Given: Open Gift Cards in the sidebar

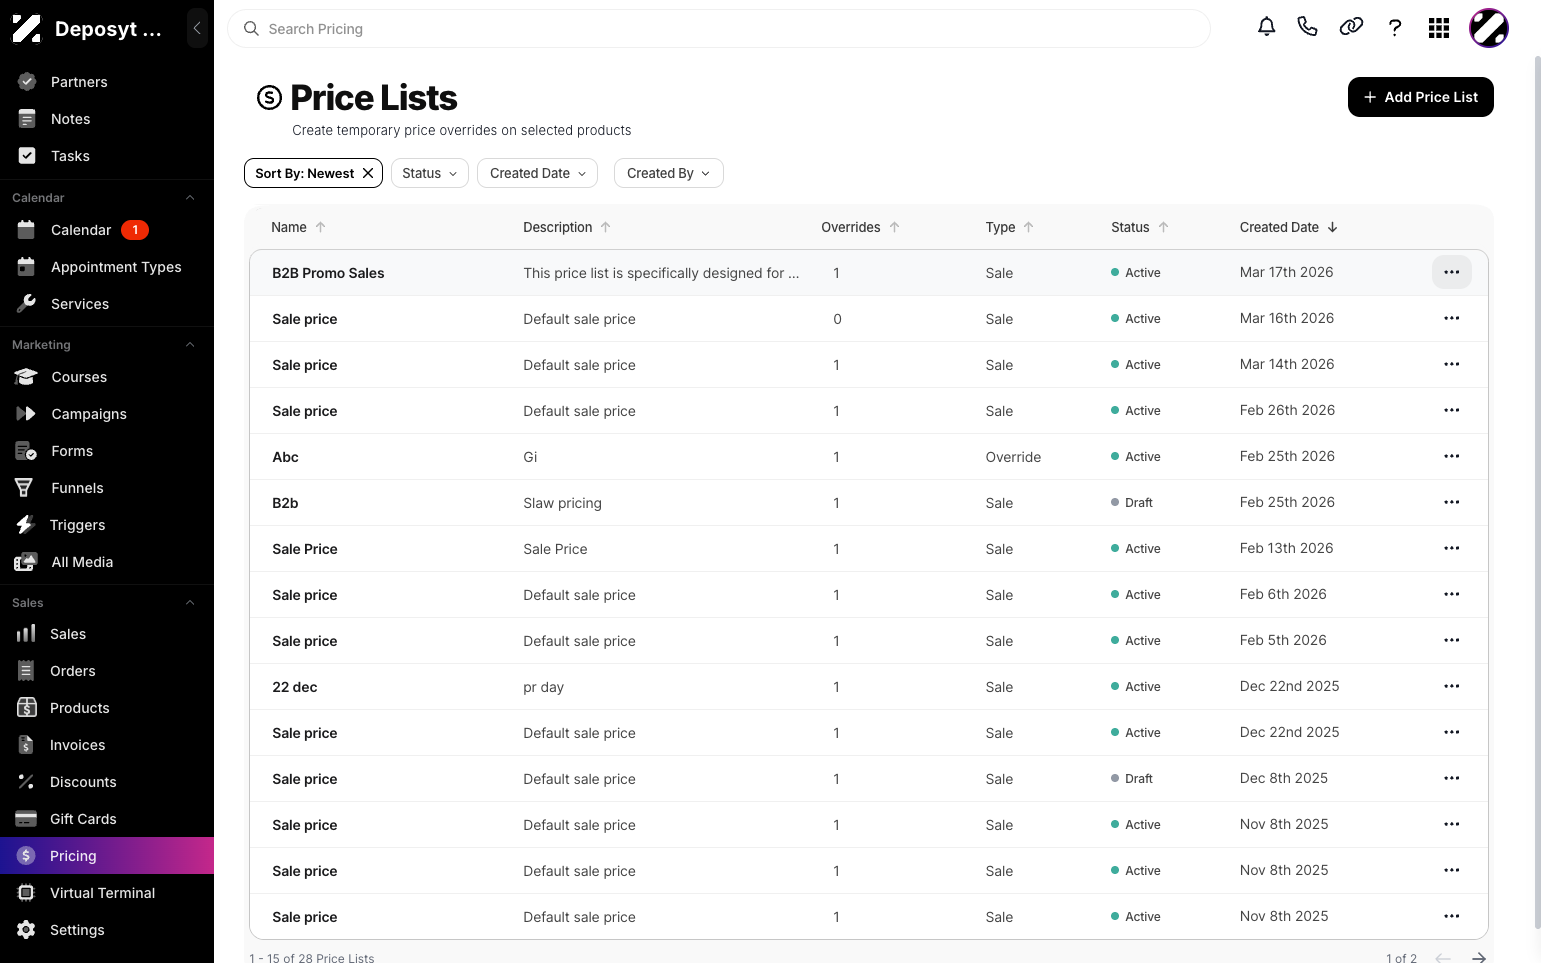Looking at the screenshot, I should coord(107,819).
